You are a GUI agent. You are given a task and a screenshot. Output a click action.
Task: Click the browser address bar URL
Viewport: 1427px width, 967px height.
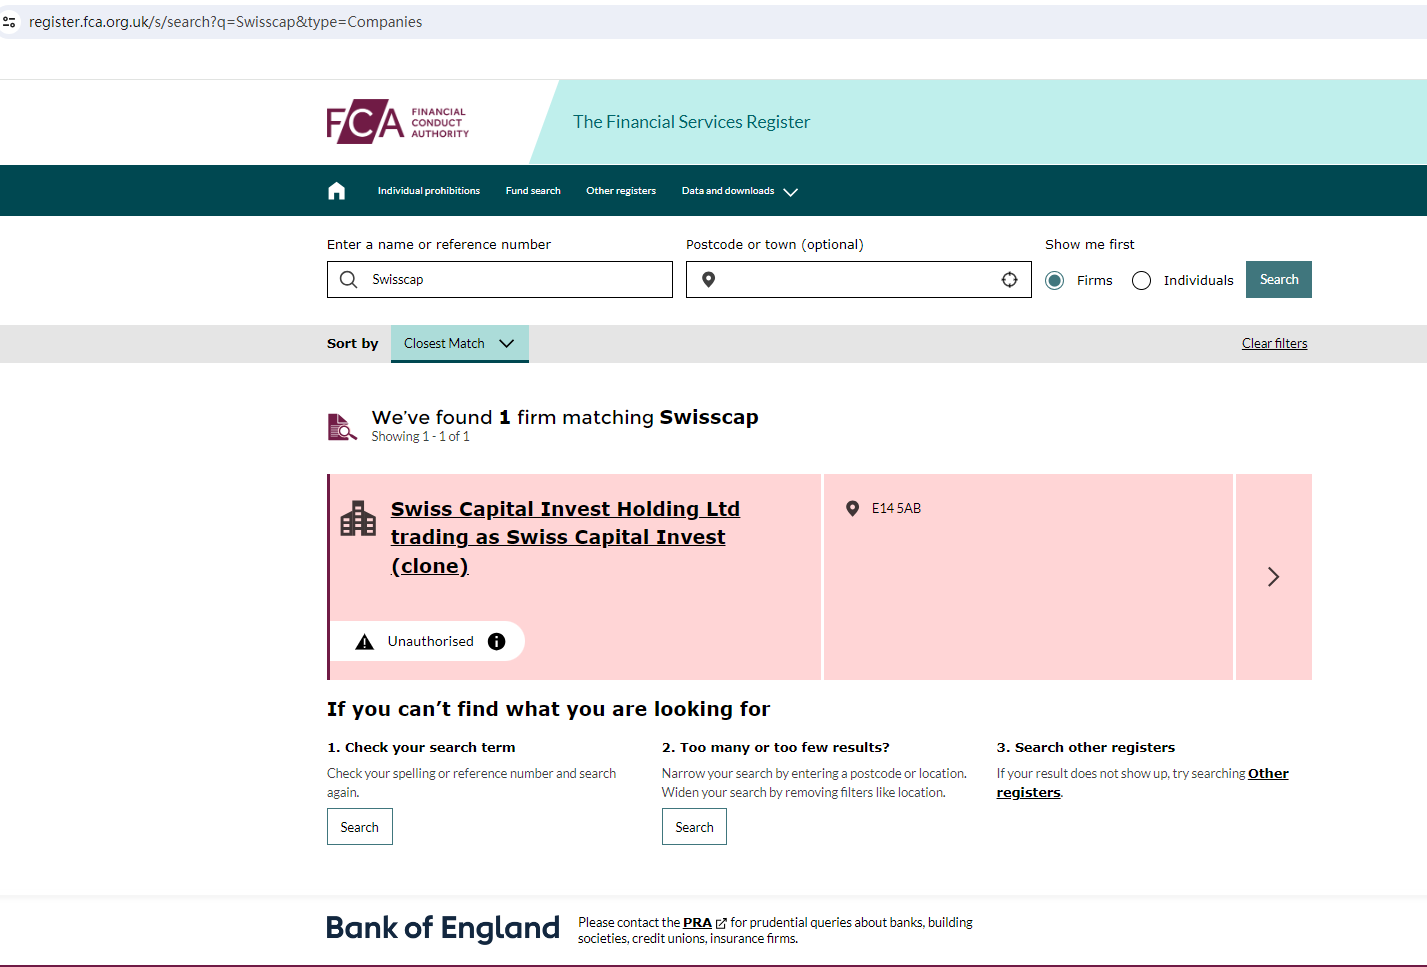point(226,22)
